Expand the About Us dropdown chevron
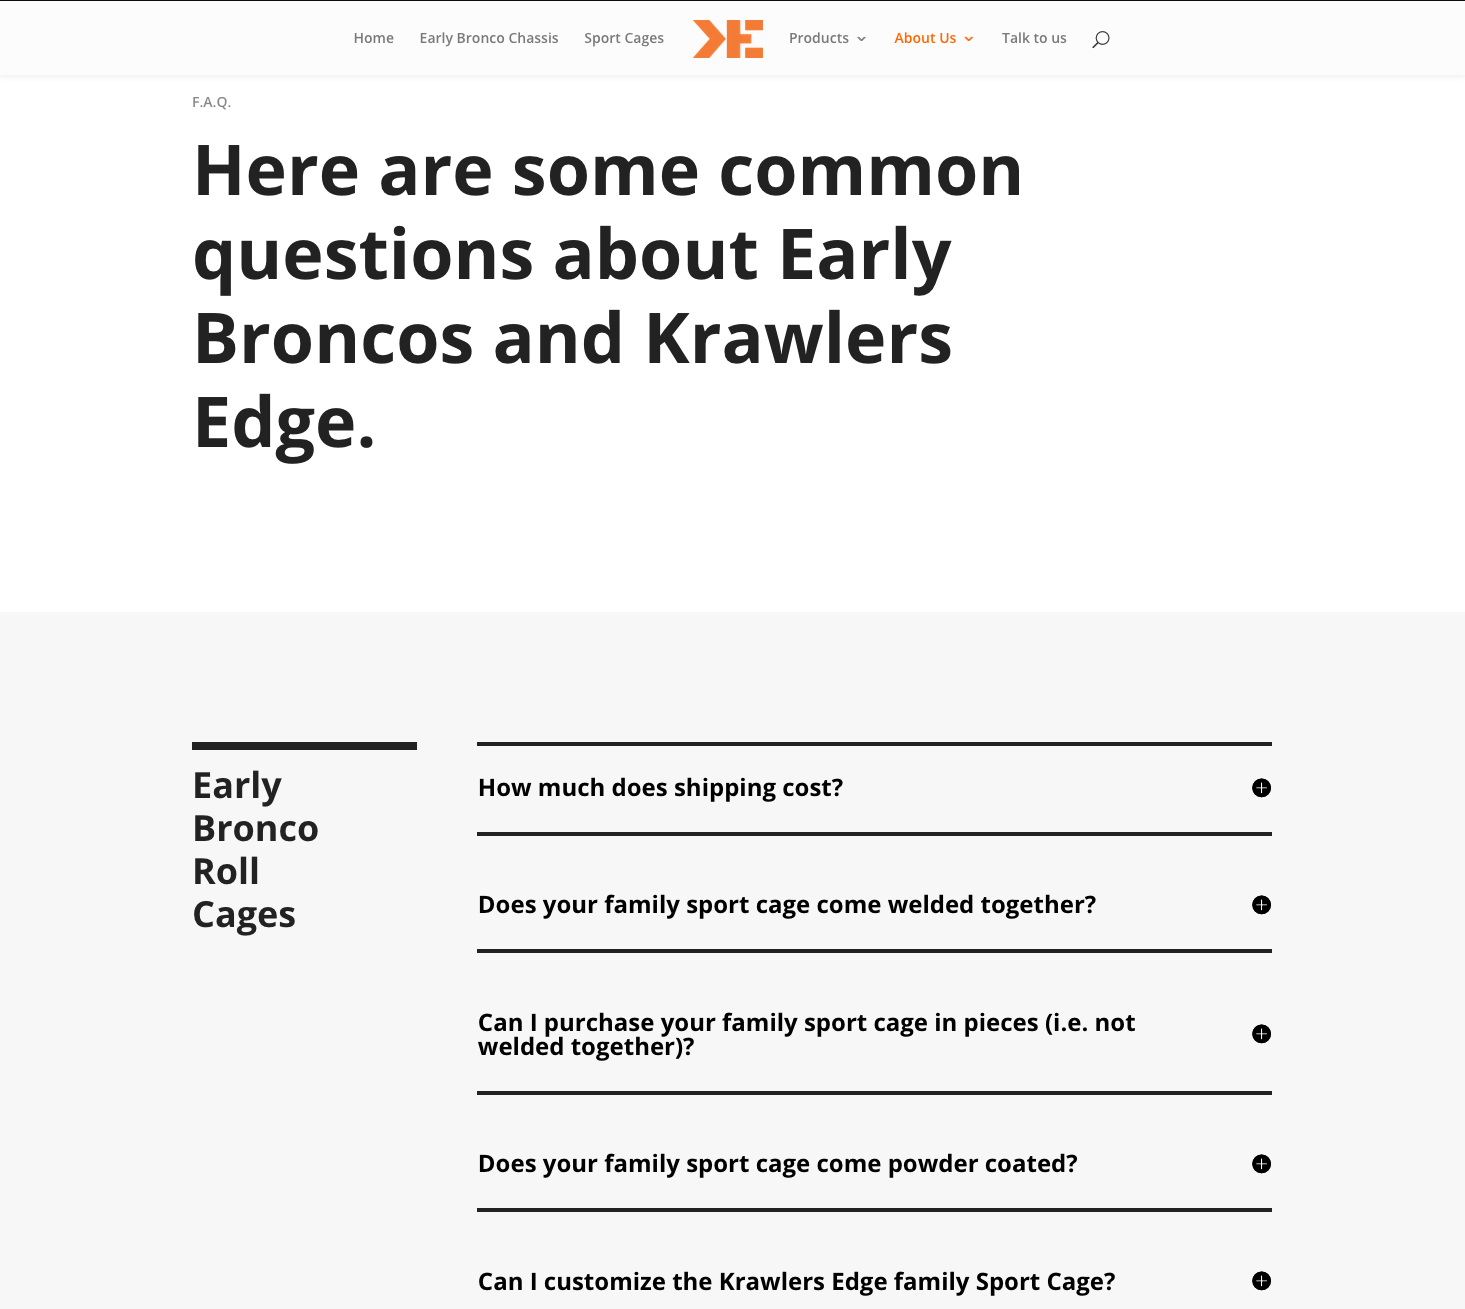 click(x=969, y=39)
